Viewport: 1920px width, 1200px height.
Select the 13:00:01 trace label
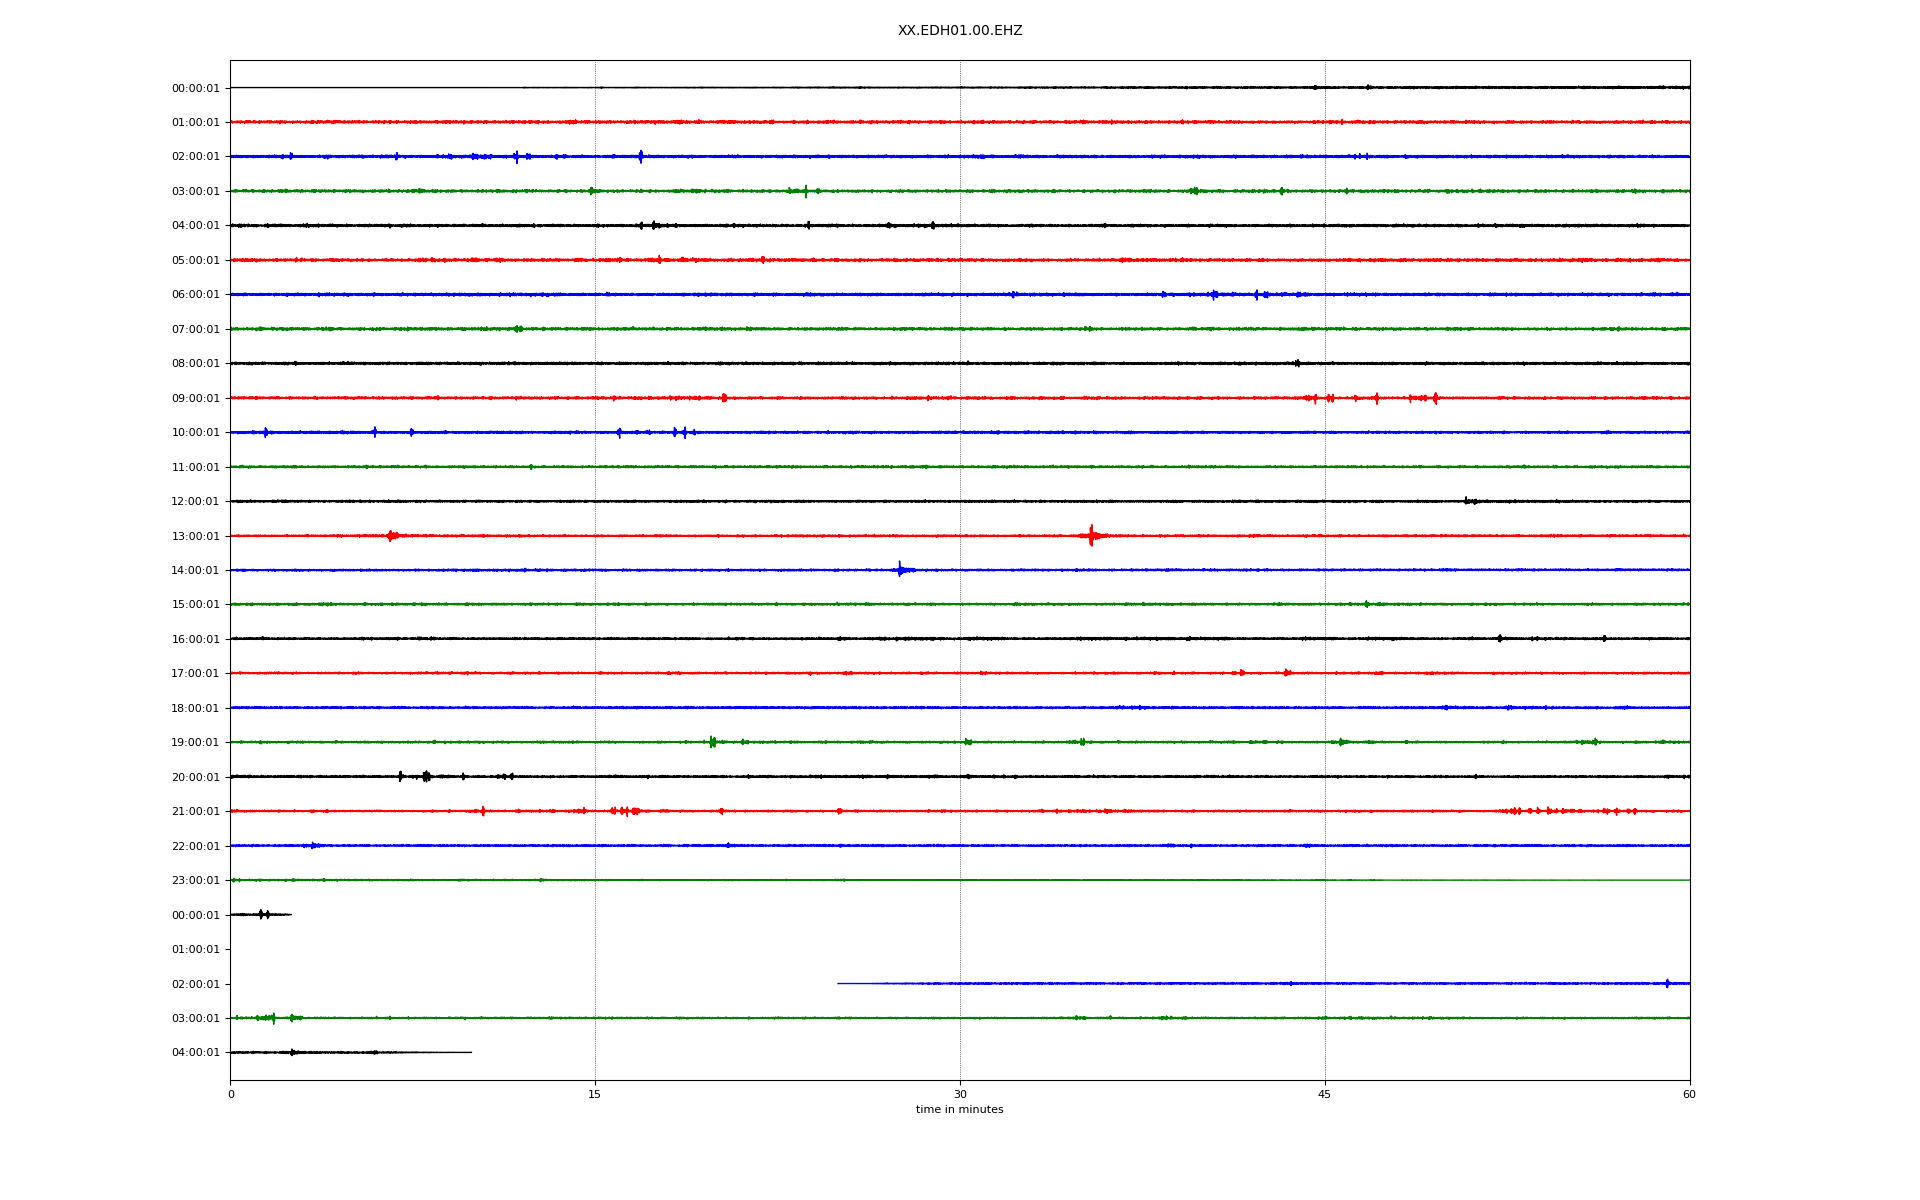coord(195,537)
